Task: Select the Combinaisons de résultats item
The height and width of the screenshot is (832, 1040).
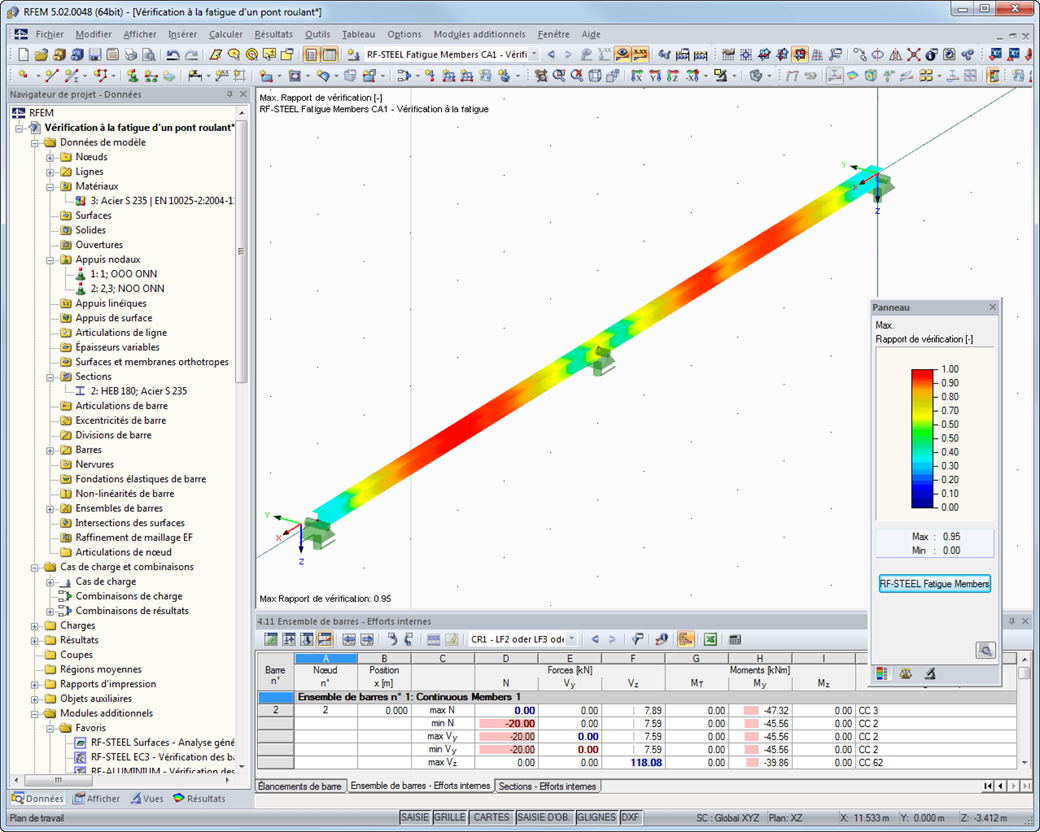Action: point(132,610)
